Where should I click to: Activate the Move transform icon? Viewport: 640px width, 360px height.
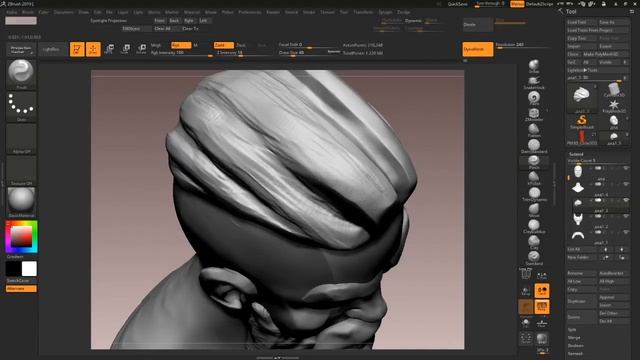[109, 49]
